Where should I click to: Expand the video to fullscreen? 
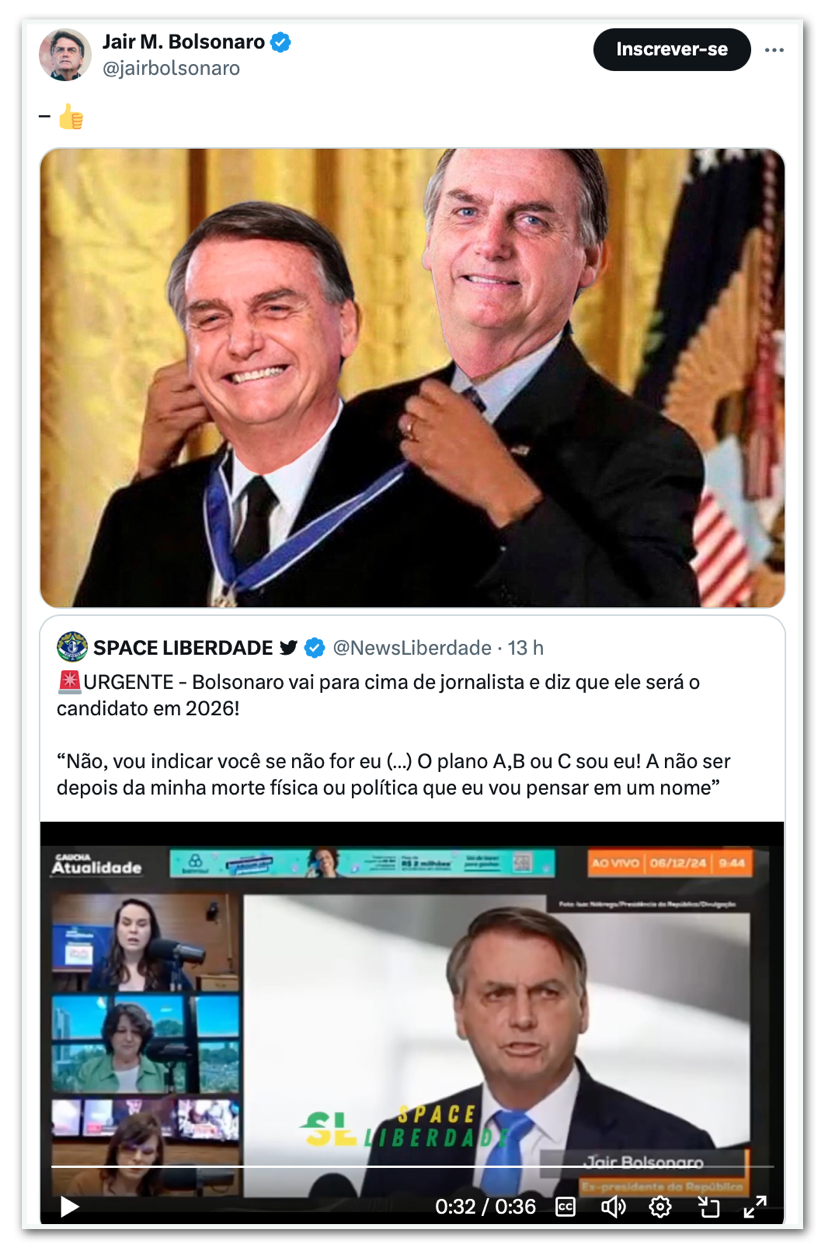tap(755, 1207)
